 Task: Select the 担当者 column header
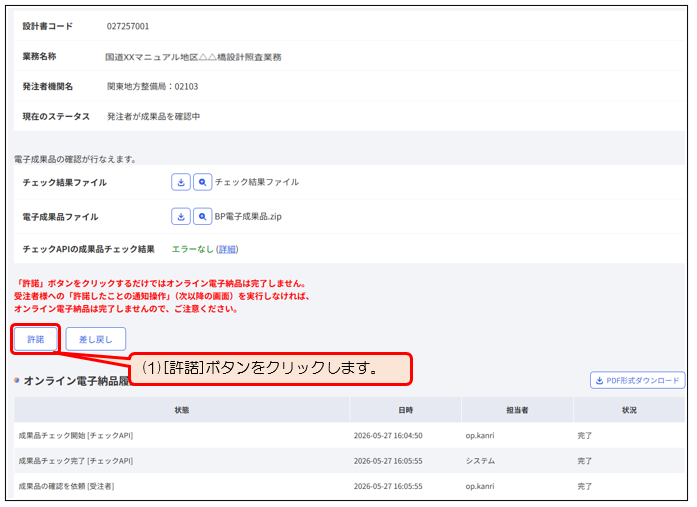517,410
